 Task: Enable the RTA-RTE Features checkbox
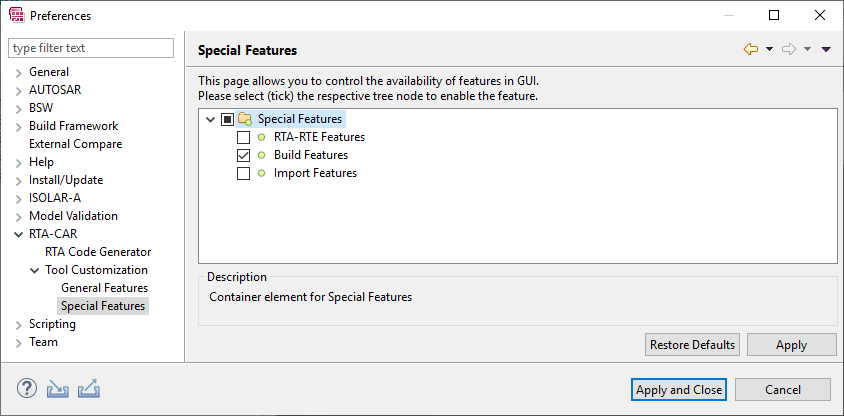click(x=243, y=137)
